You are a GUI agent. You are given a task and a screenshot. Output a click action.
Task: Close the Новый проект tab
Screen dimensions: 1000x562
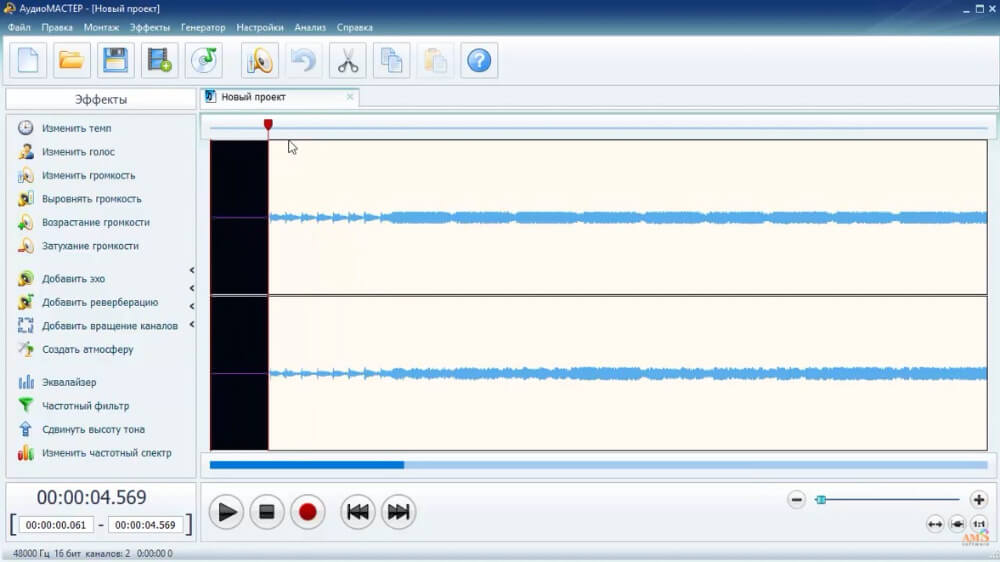(x=349, y=97)
